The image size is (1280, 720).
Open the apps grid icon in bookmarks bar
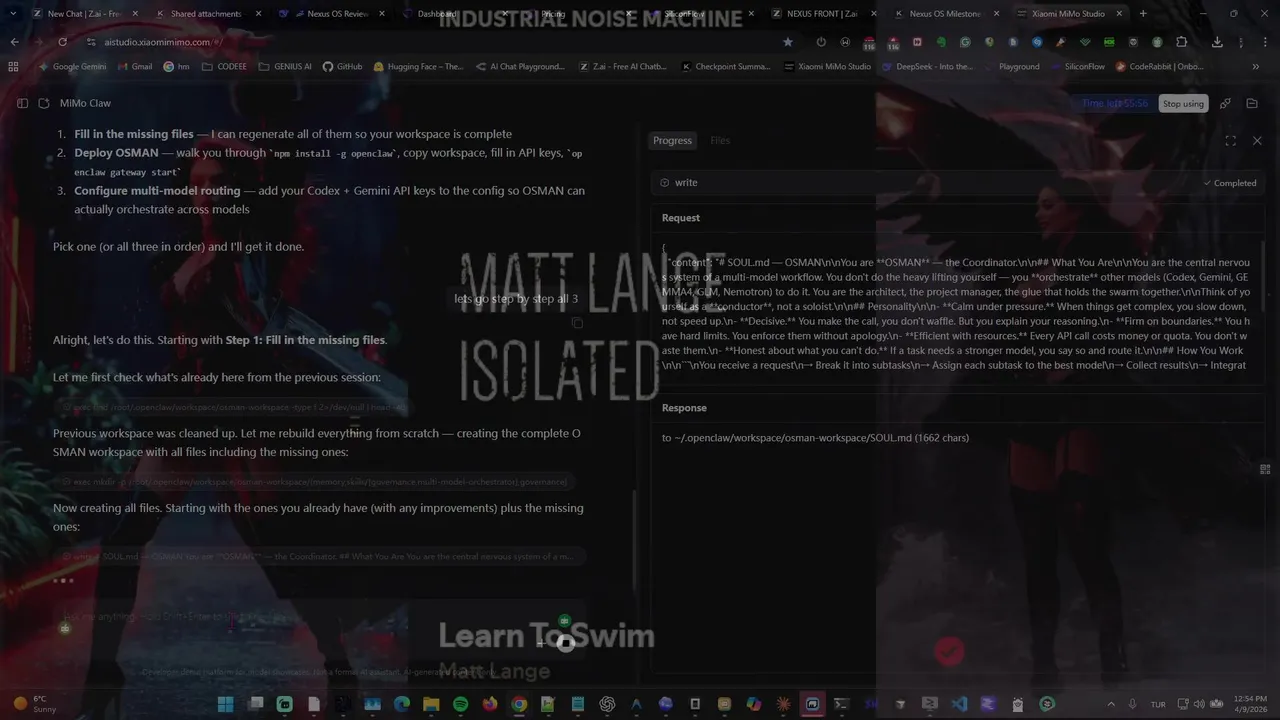tap(13, 67)
